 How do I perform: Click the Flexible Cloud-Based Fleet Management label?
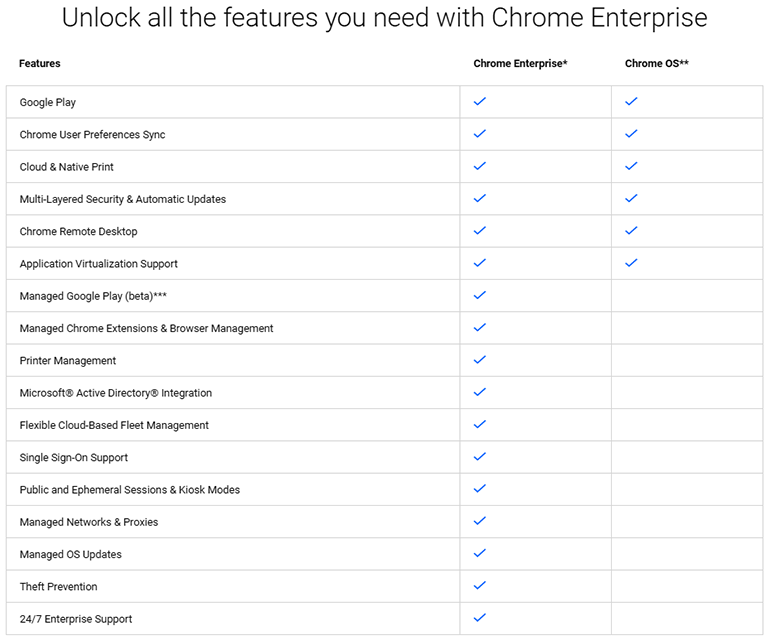click(x=114, y=425)
